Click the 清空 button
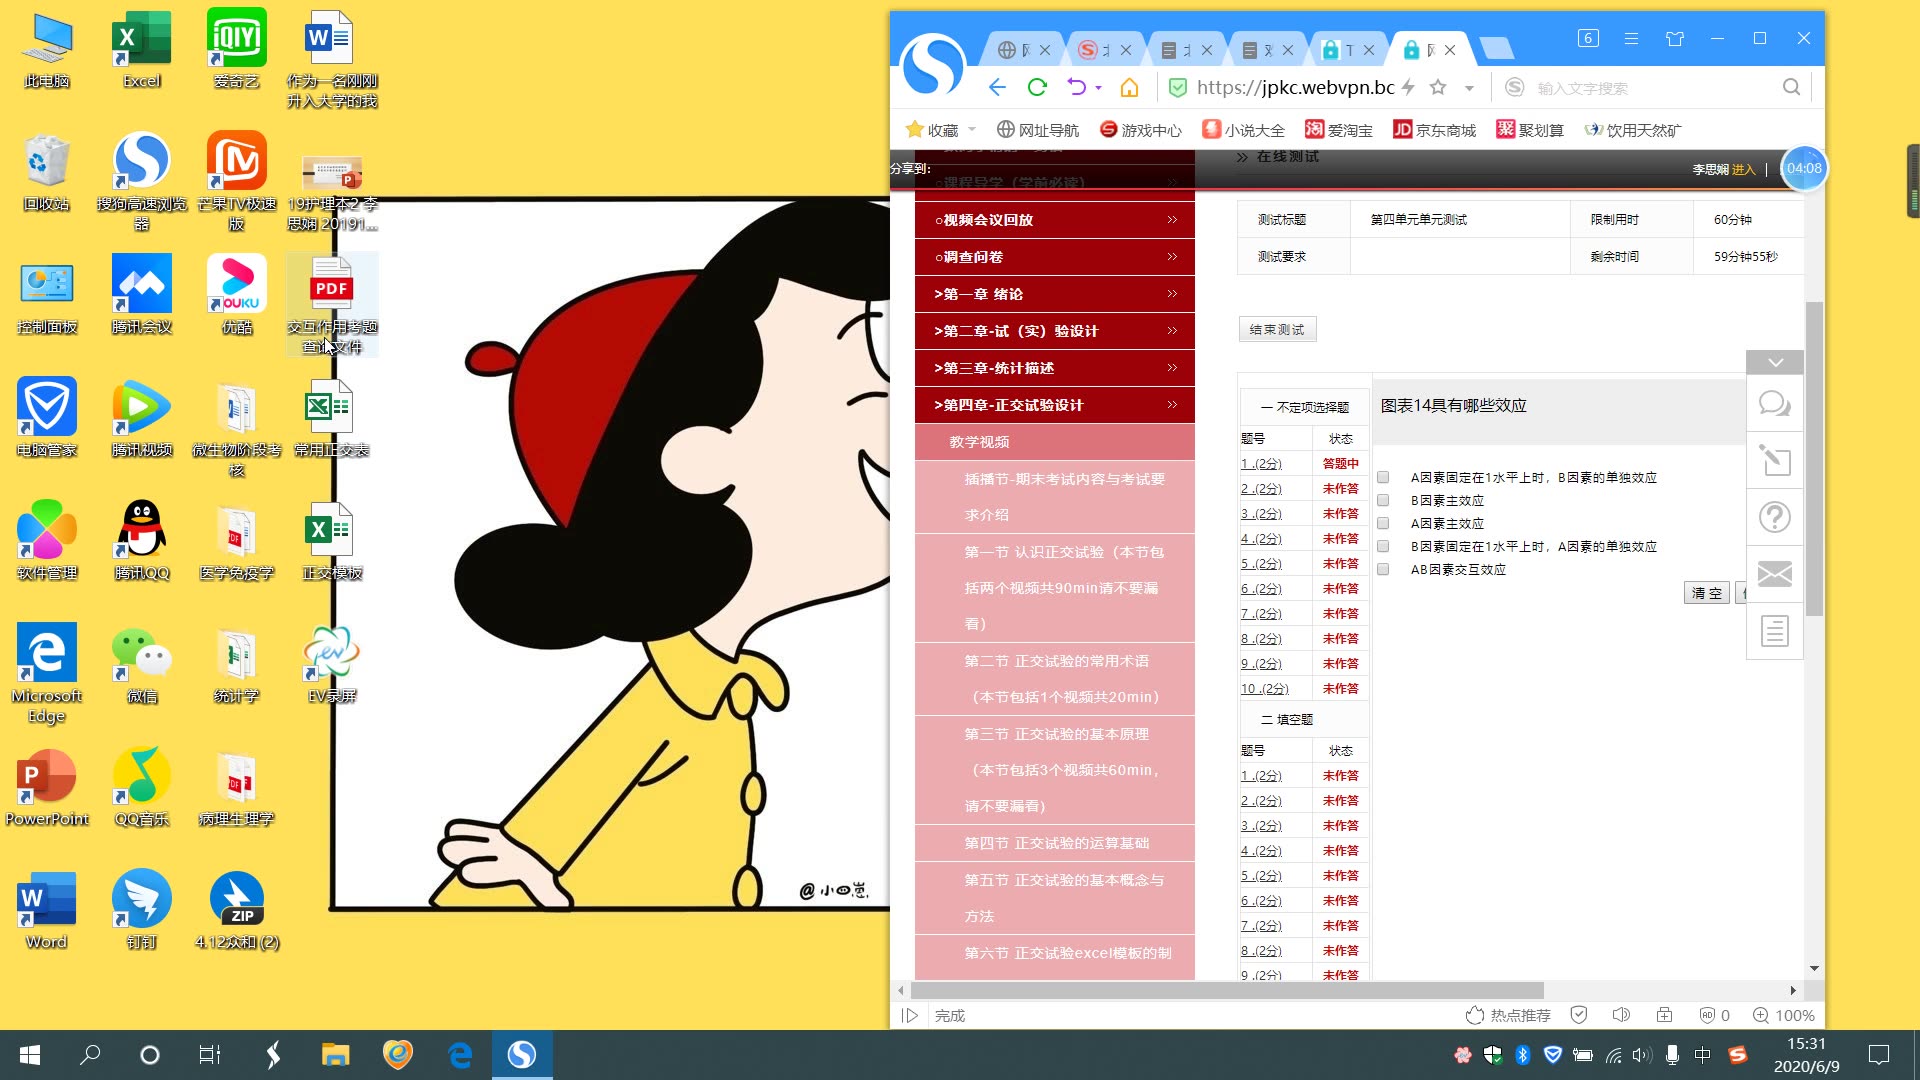 (1706, 593)
